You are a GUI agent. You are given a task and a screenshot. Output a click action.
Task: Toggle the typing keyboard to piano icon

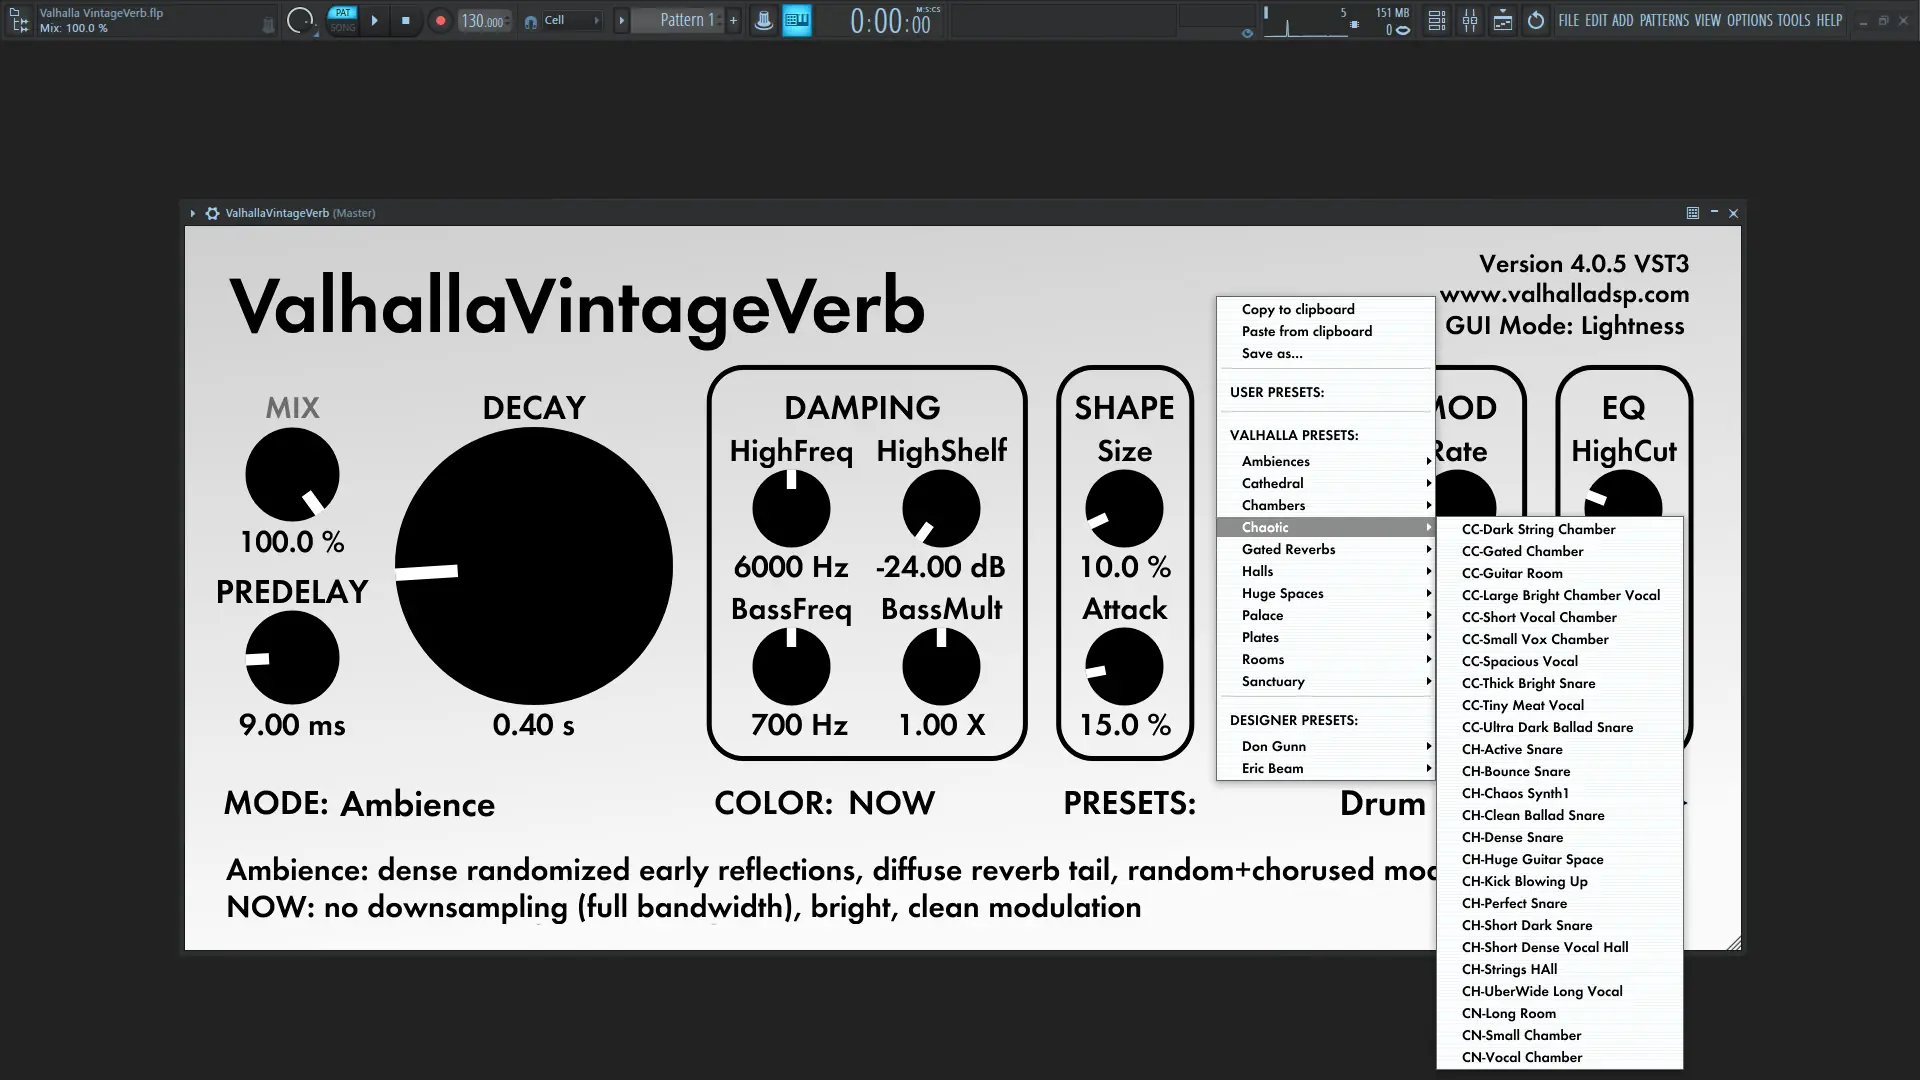(797, 20)
